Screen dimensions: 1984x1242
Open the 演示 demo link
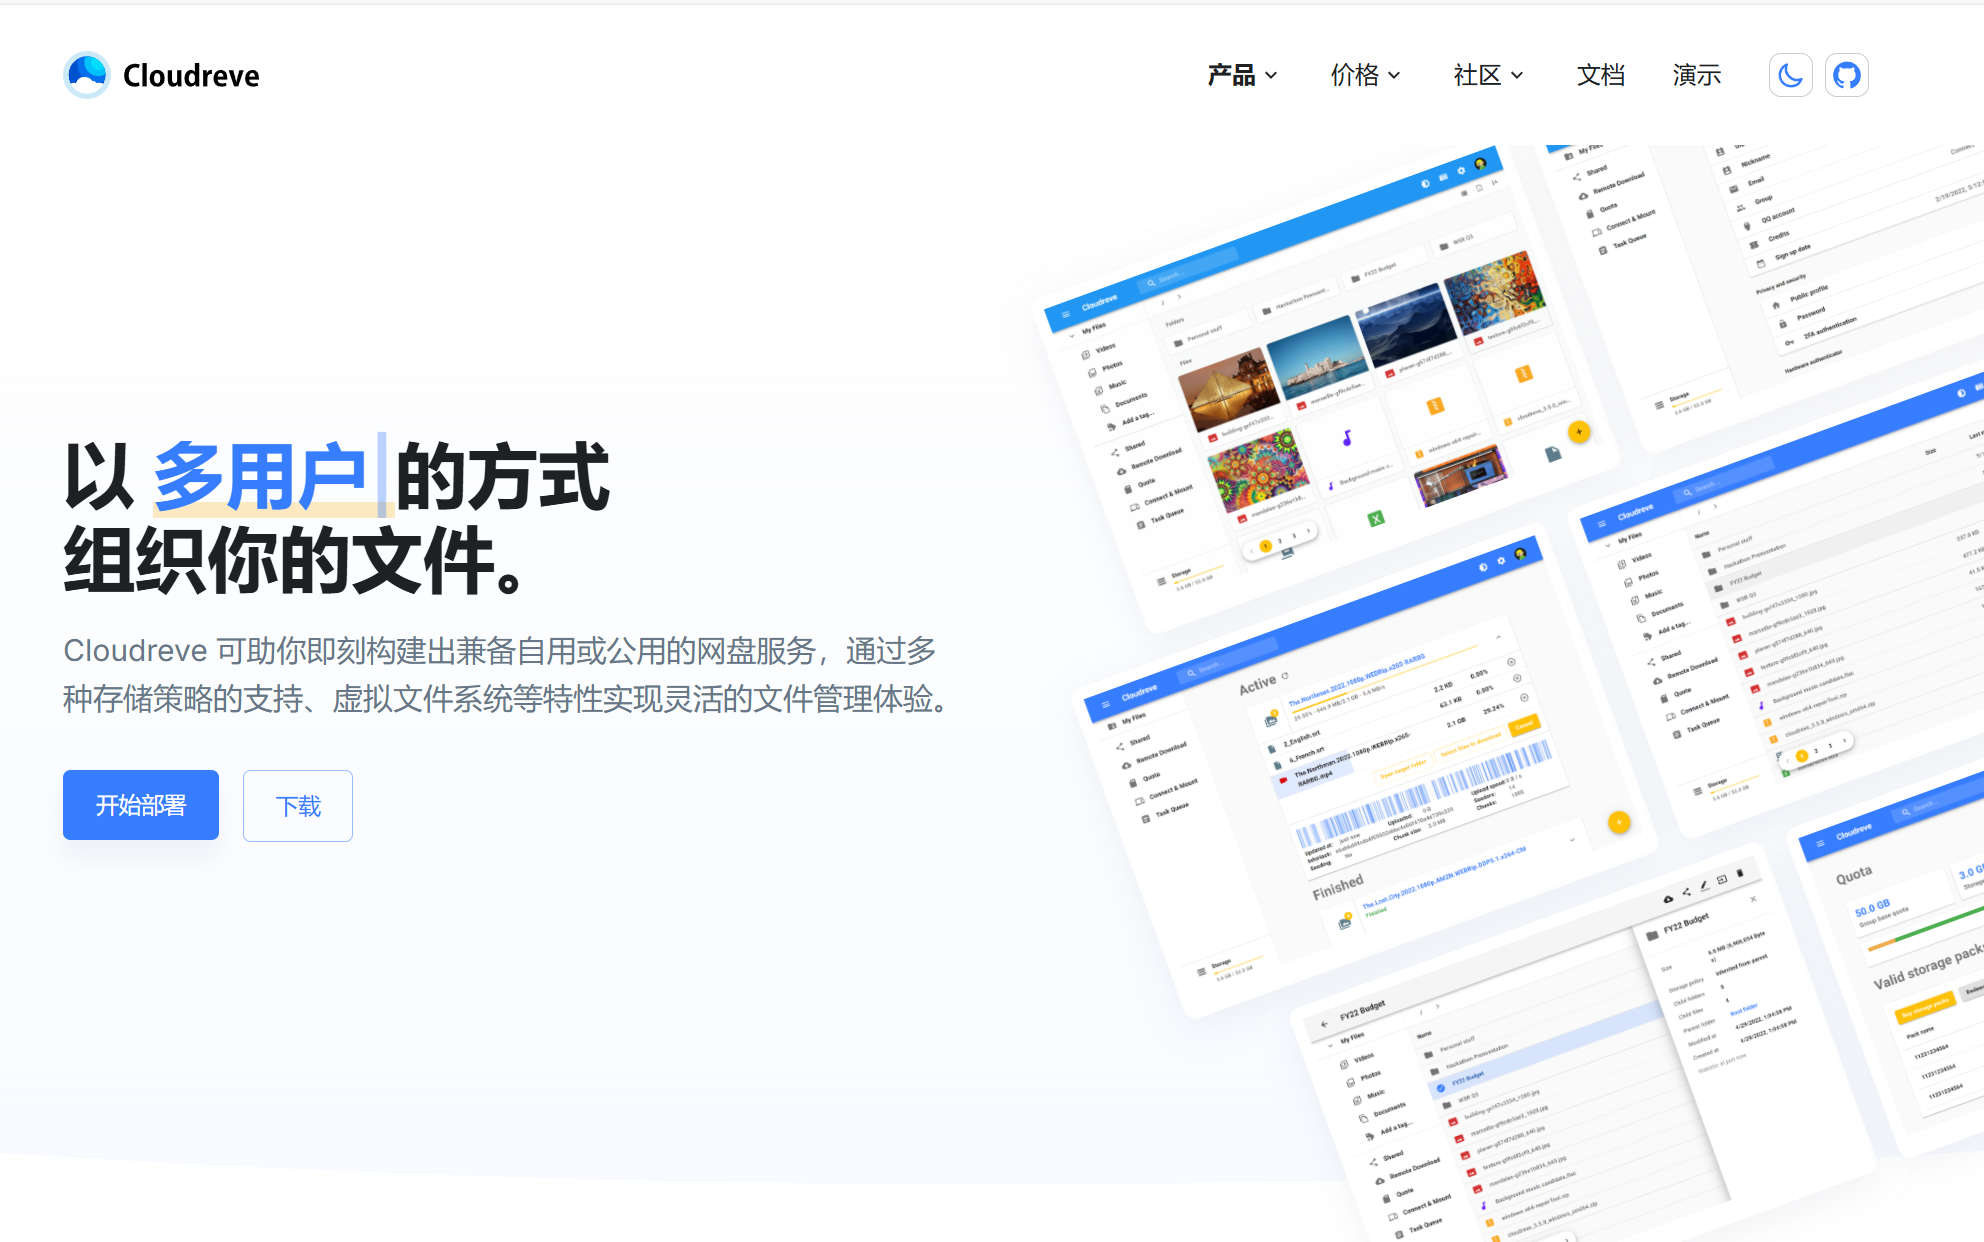pos(1697,75)
